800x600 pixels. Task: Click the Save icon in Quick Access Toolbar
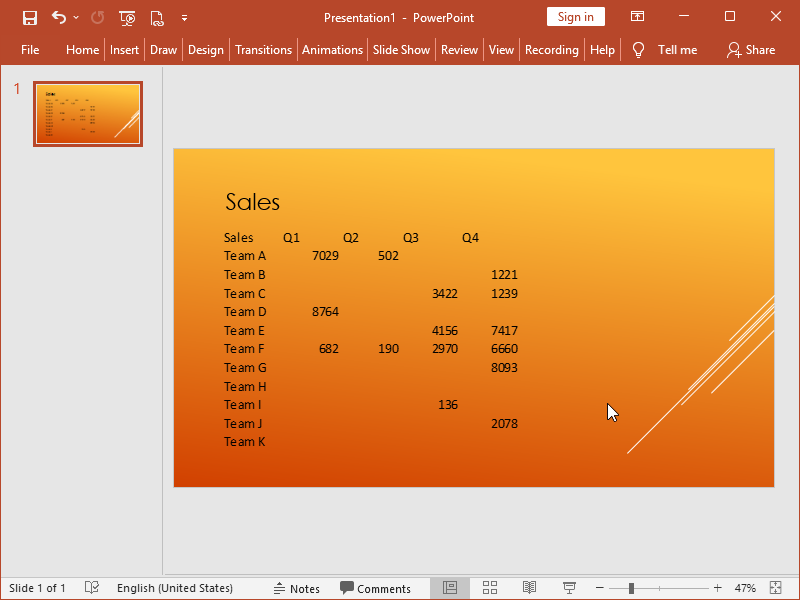[x=30, y=18]
